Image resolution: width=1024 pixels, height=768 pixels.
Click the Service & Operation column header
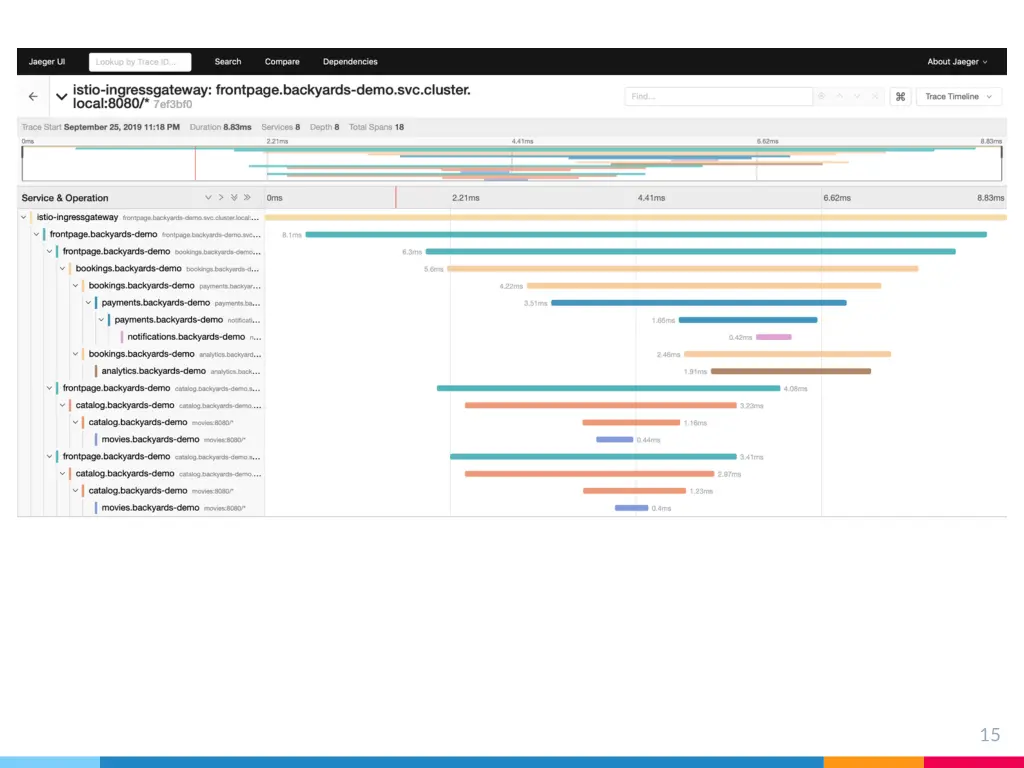point(65,198)
